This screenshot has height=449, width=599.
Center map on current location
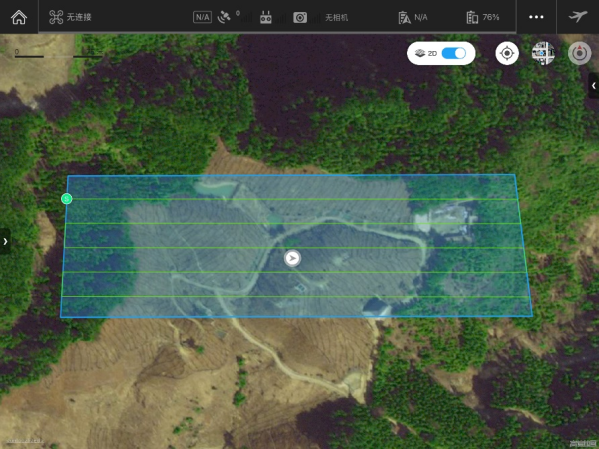(x=507, y=53)
